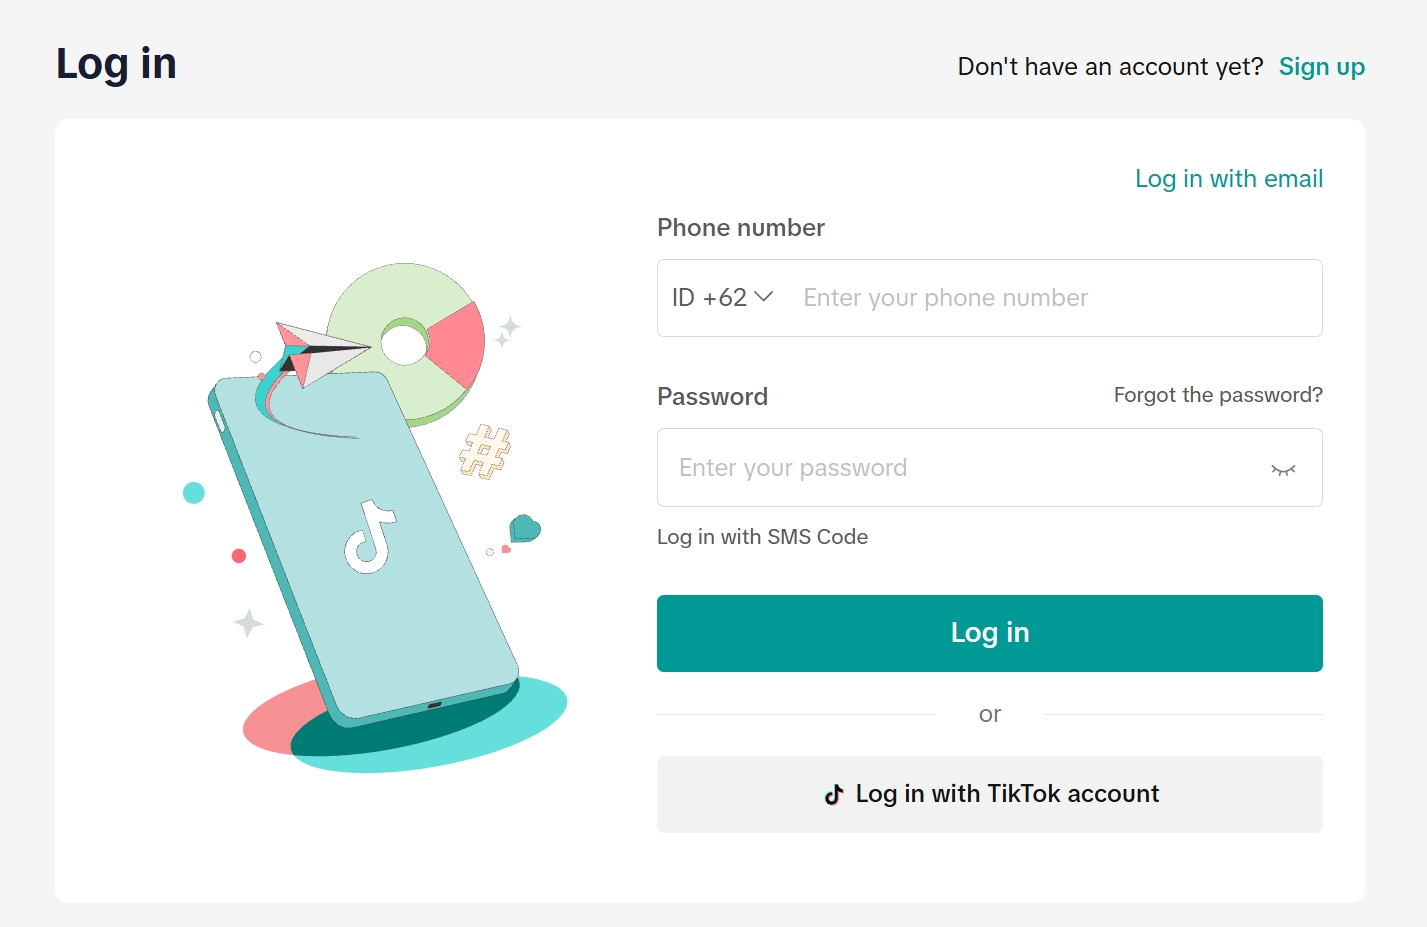Click the Log in page heading
The width and height of the screenshot is (1427, 927).
(x=116, y=64)
